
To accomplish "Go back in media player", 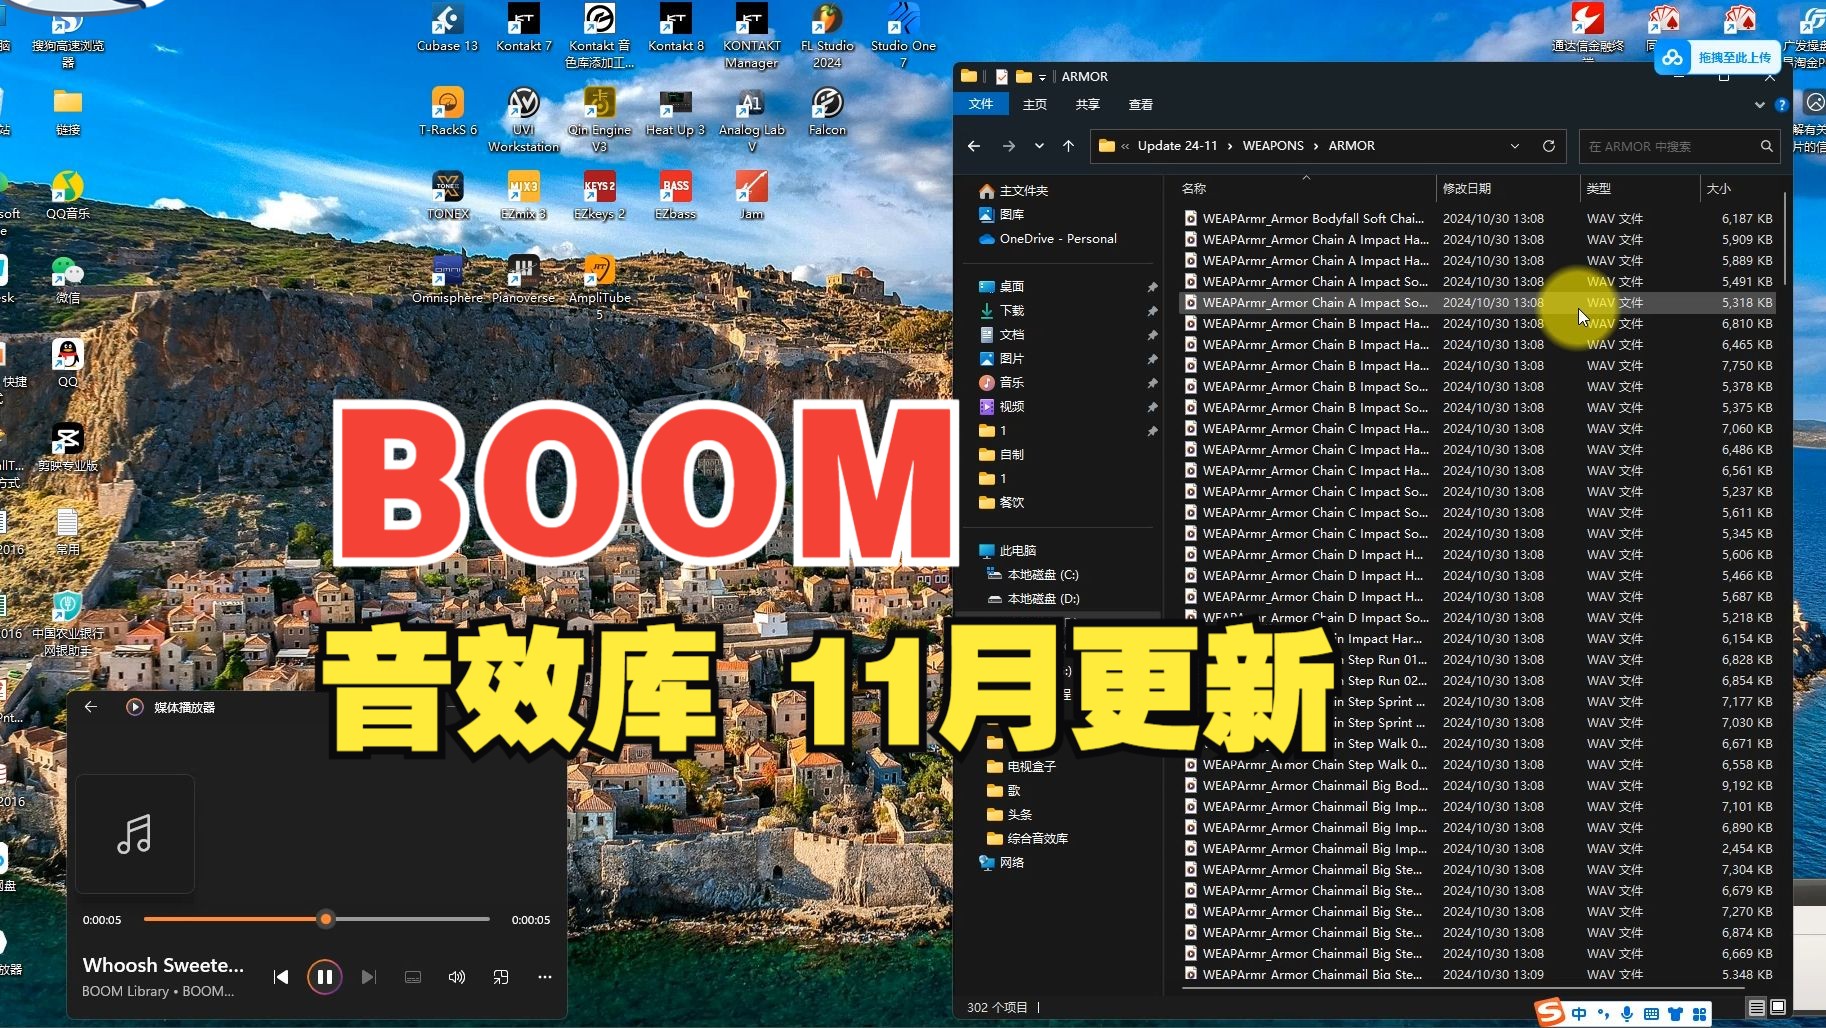I will [91, 707].
